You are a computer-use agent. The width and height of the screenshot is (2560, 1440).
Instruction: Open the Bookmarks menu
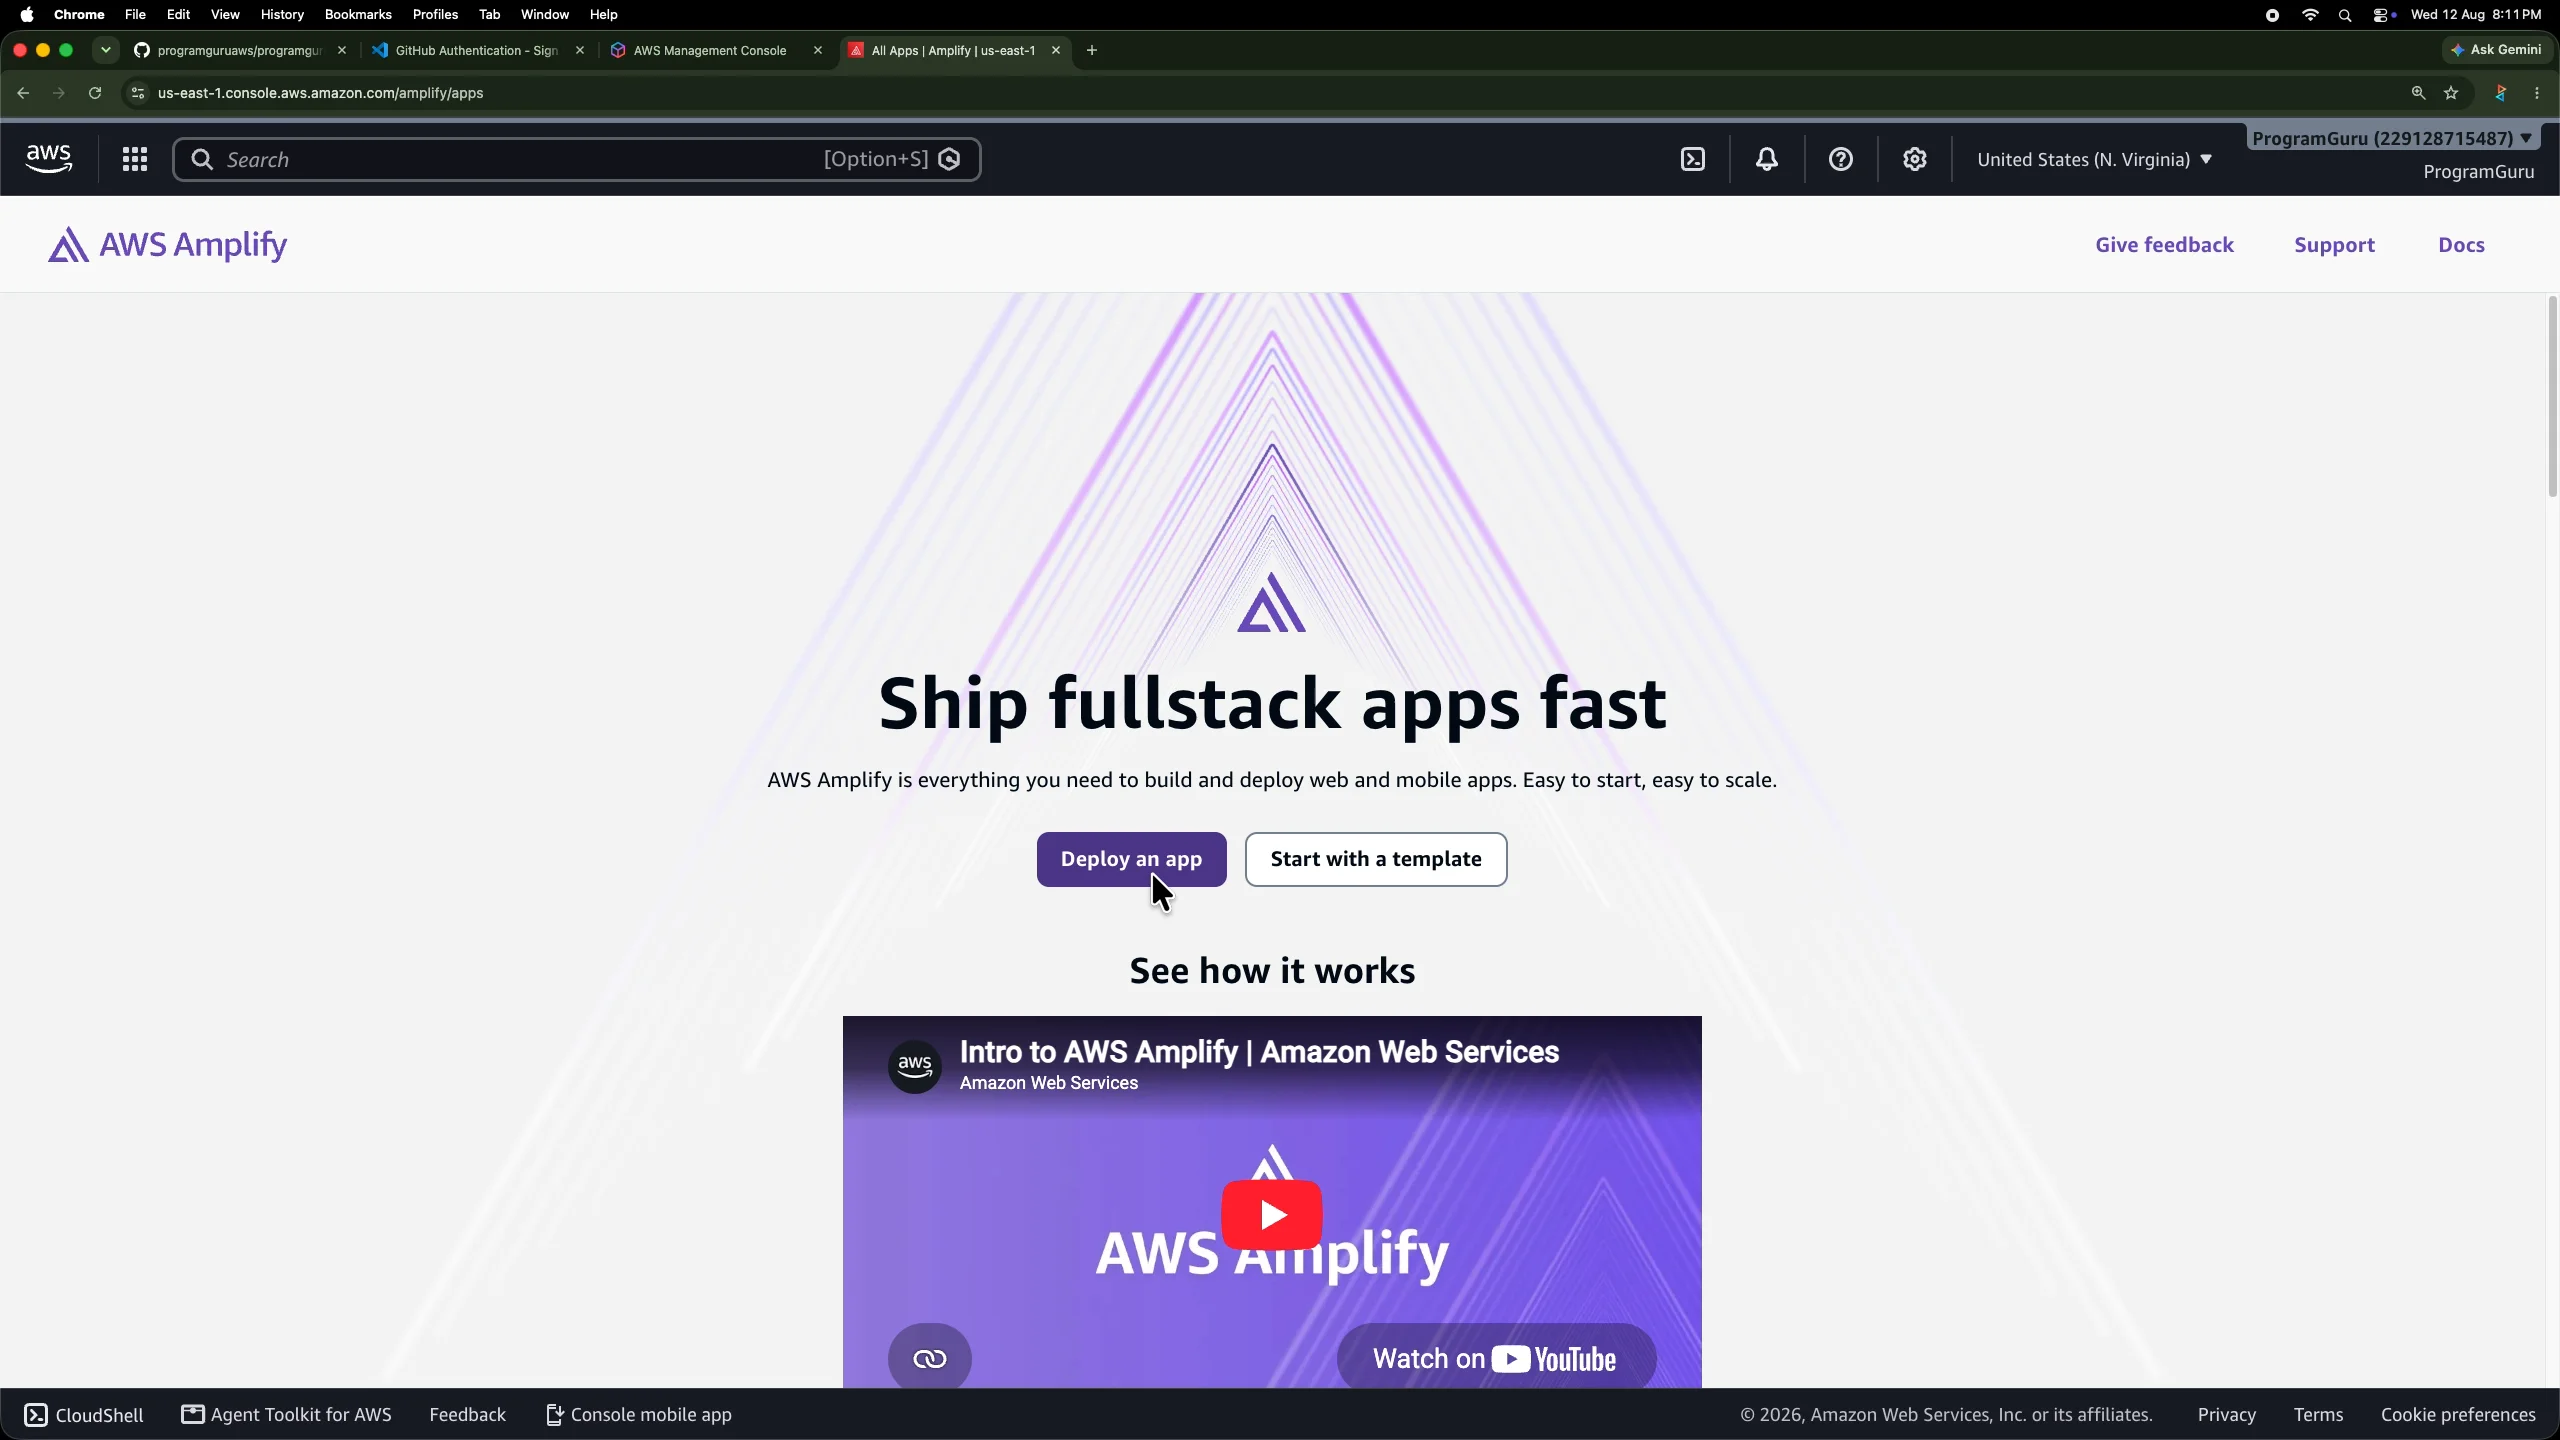tap(358, 15)
